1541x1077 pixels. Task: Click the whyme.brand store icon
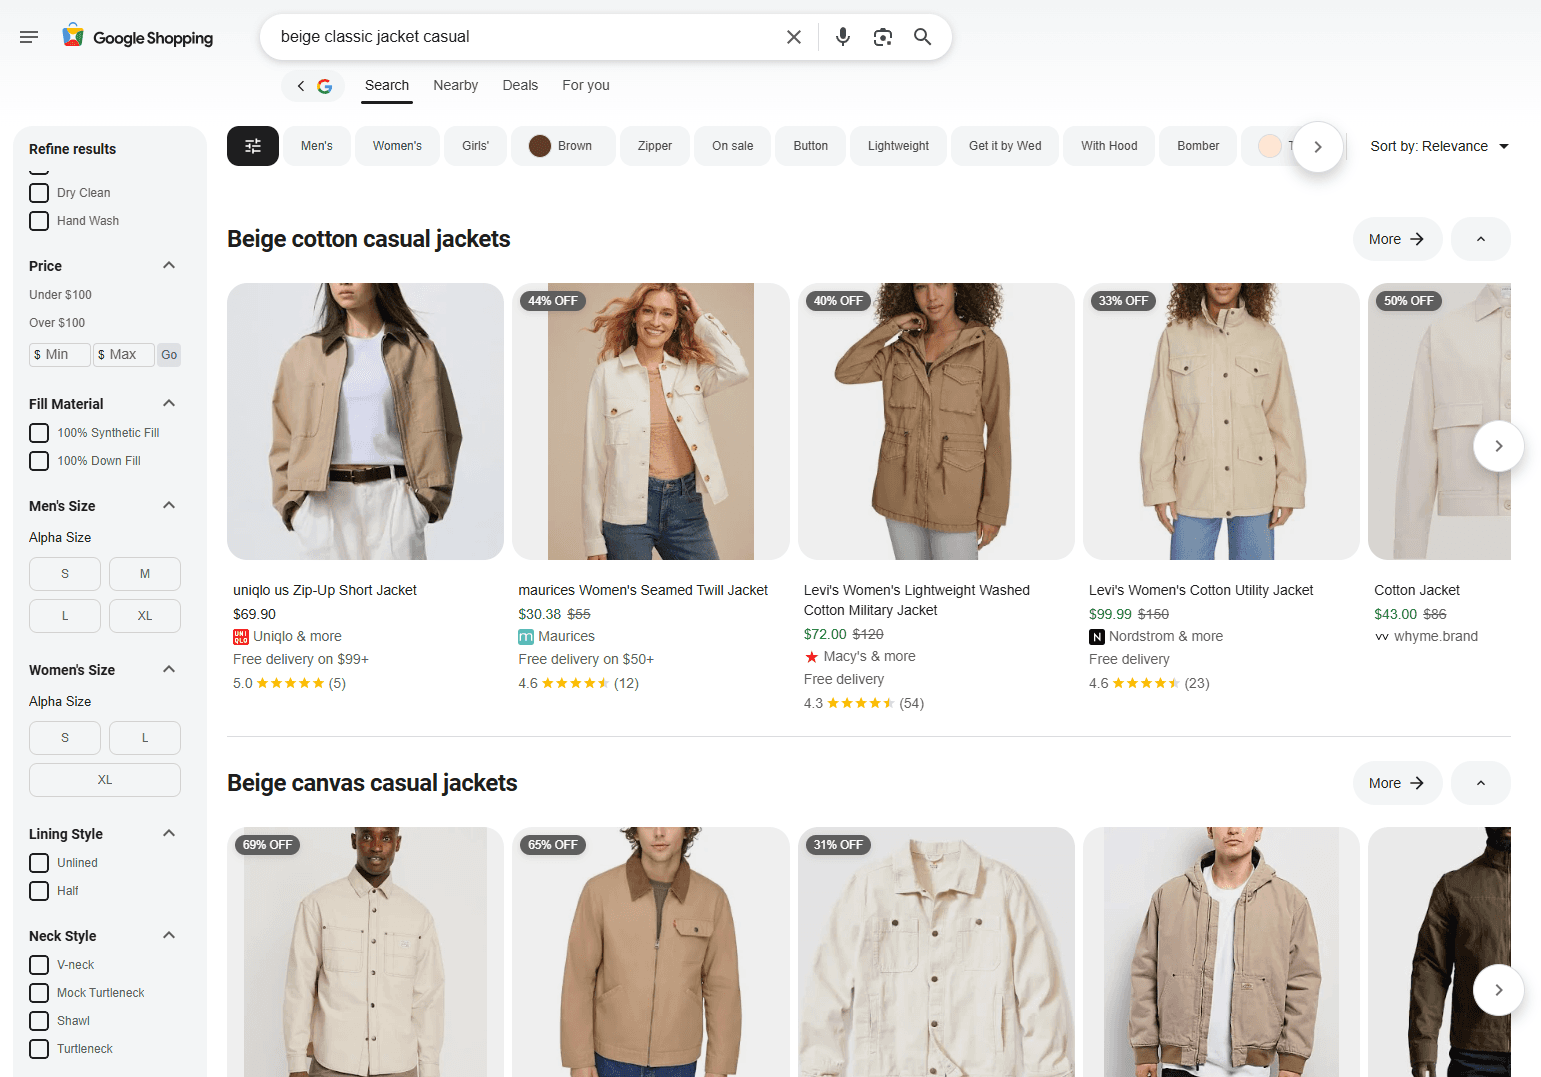click(x=1382, y=637)
